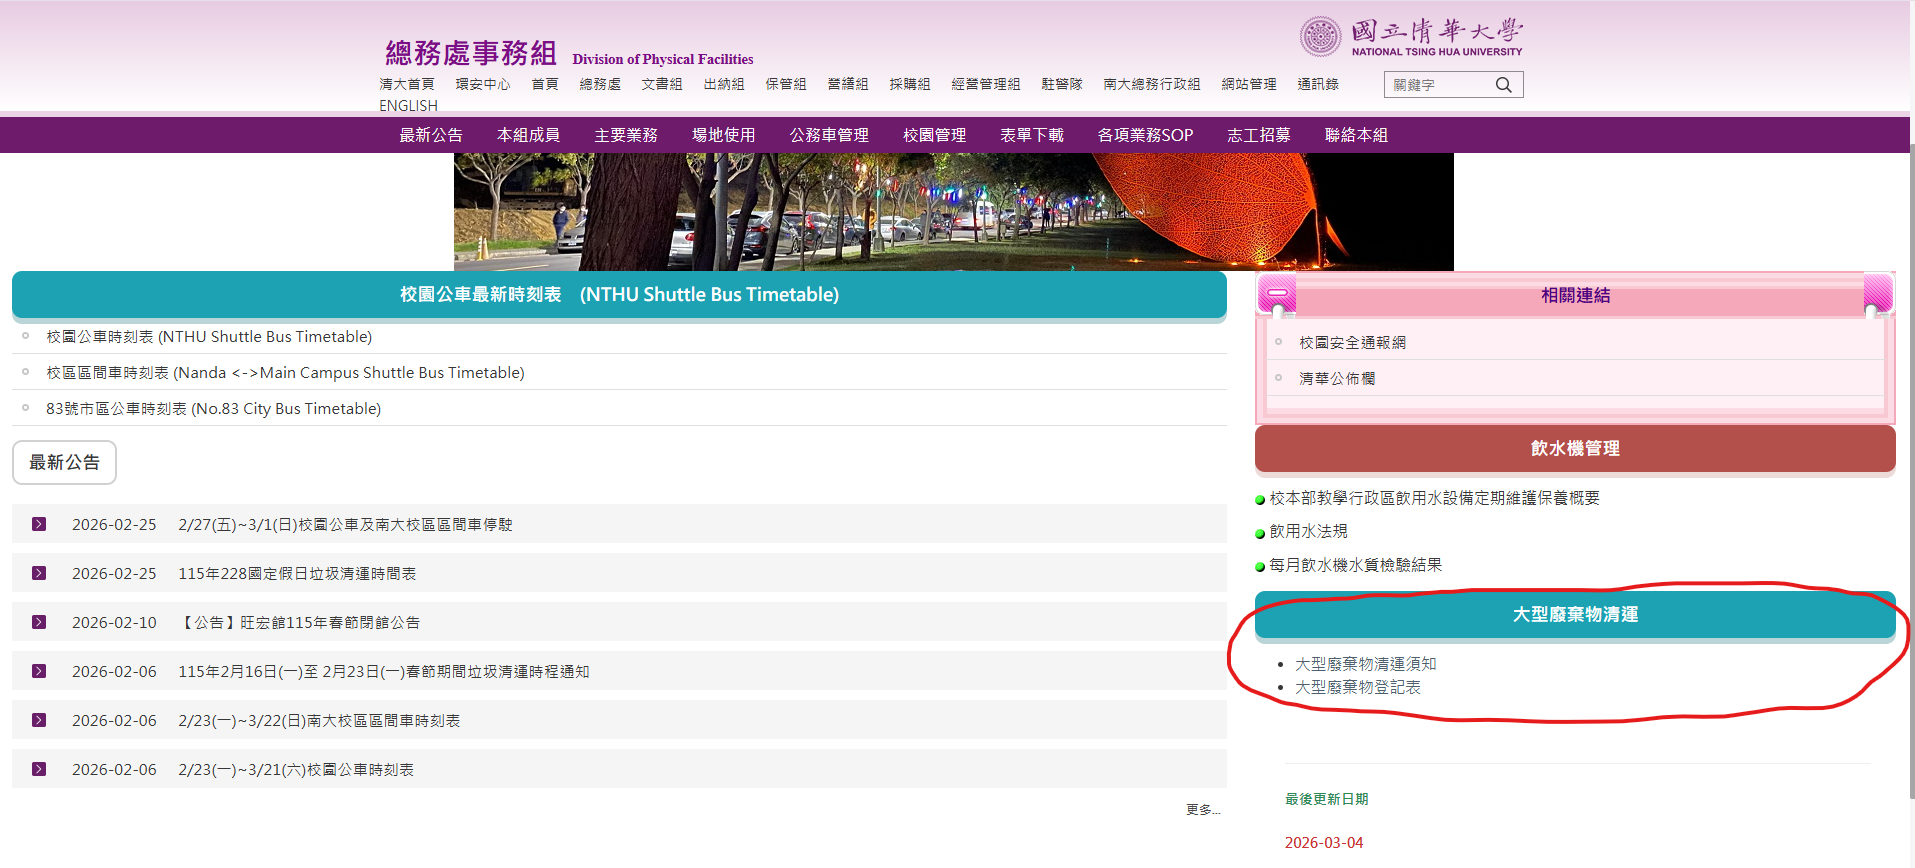1915x868 pixels.
Task: Click the 飲水機管理 header button
Action: click(x=1574, y=449)
